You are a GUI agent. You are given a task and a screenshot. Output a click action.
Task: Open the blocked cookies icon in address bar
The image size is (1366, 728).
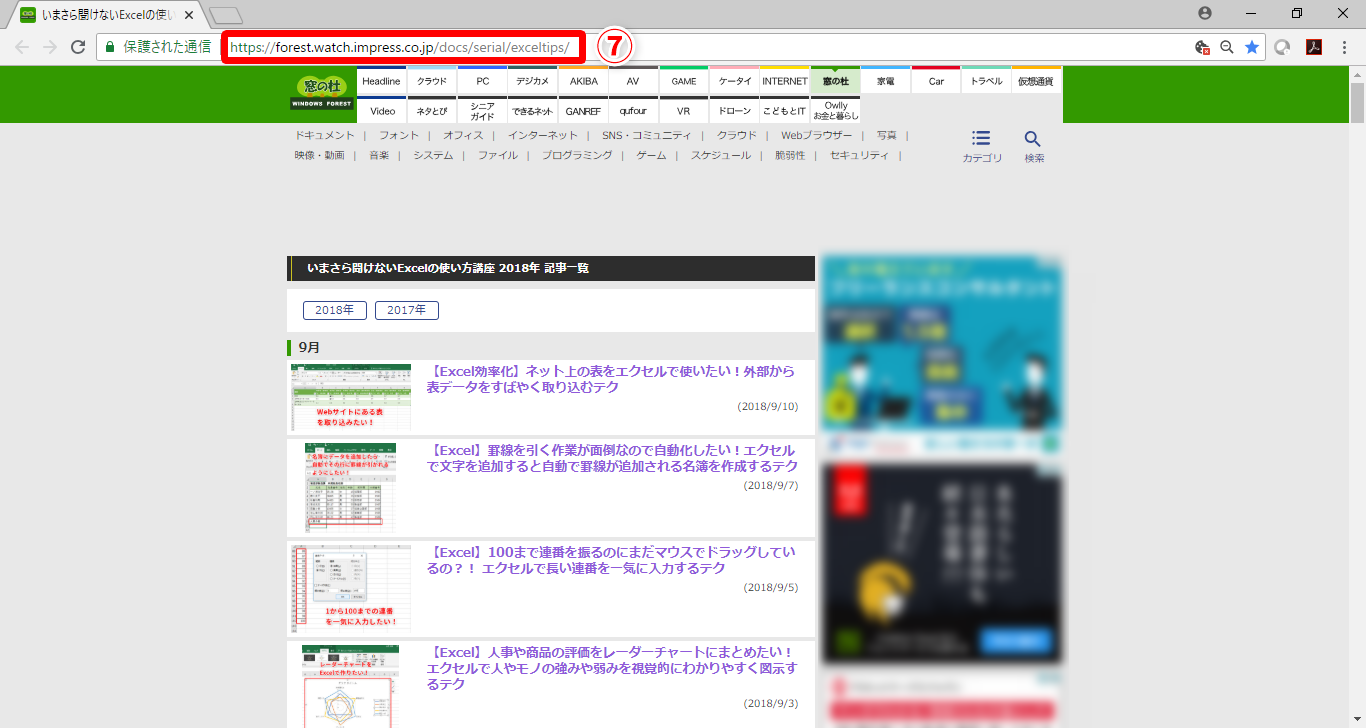coord(1202,47)
